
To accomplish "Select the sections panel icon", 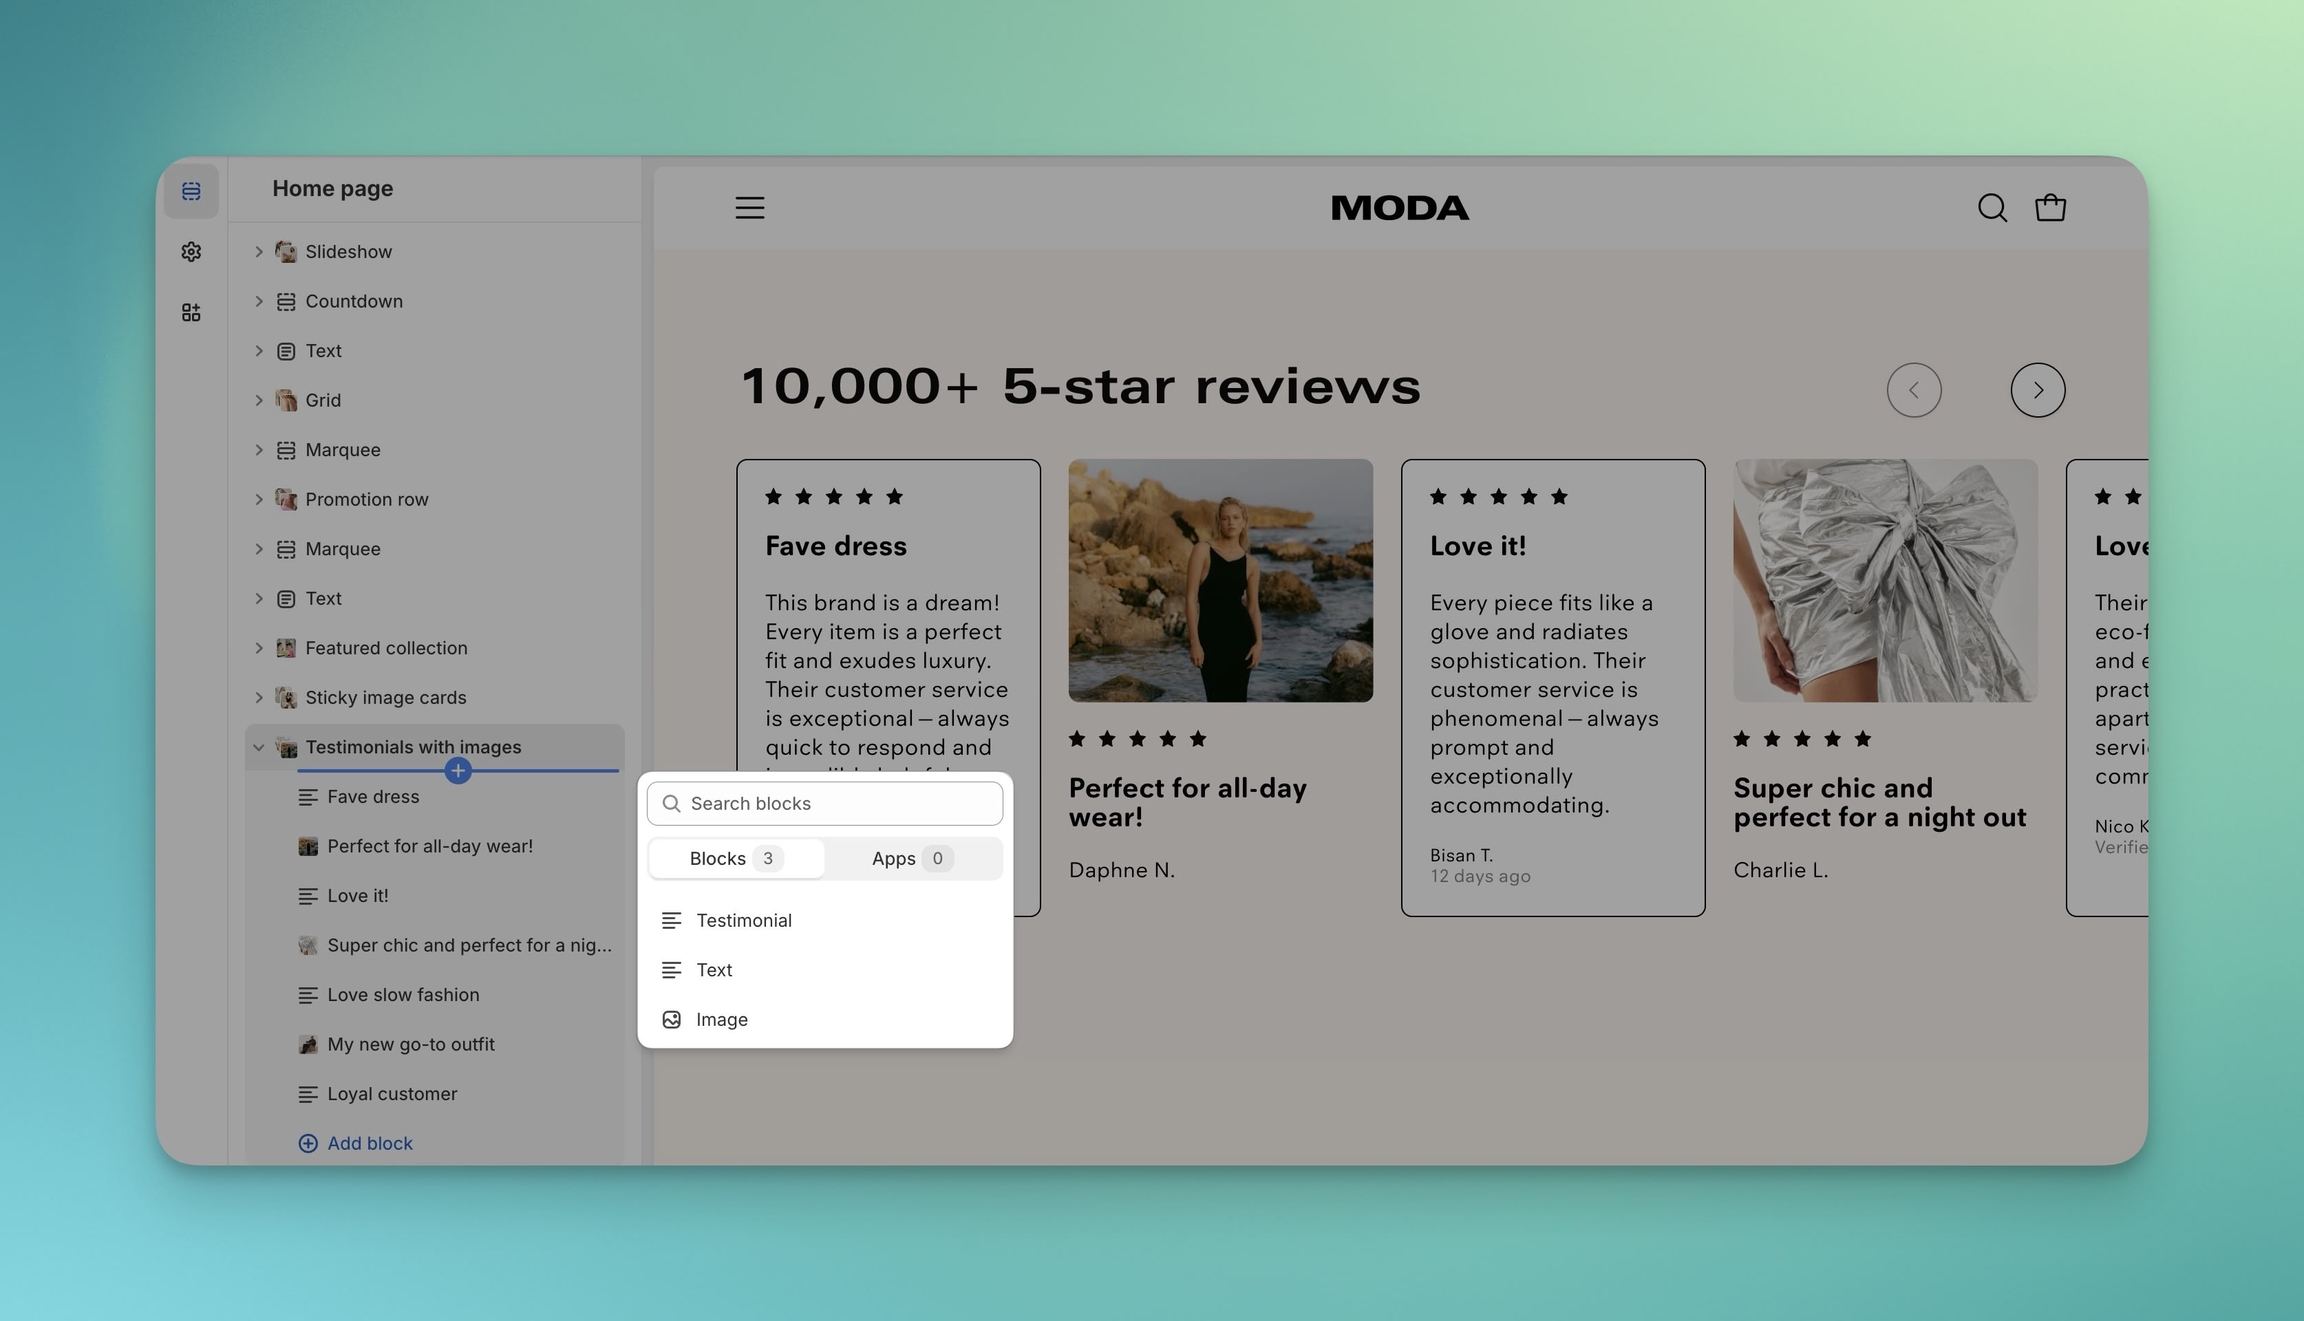I will [191, 191].
